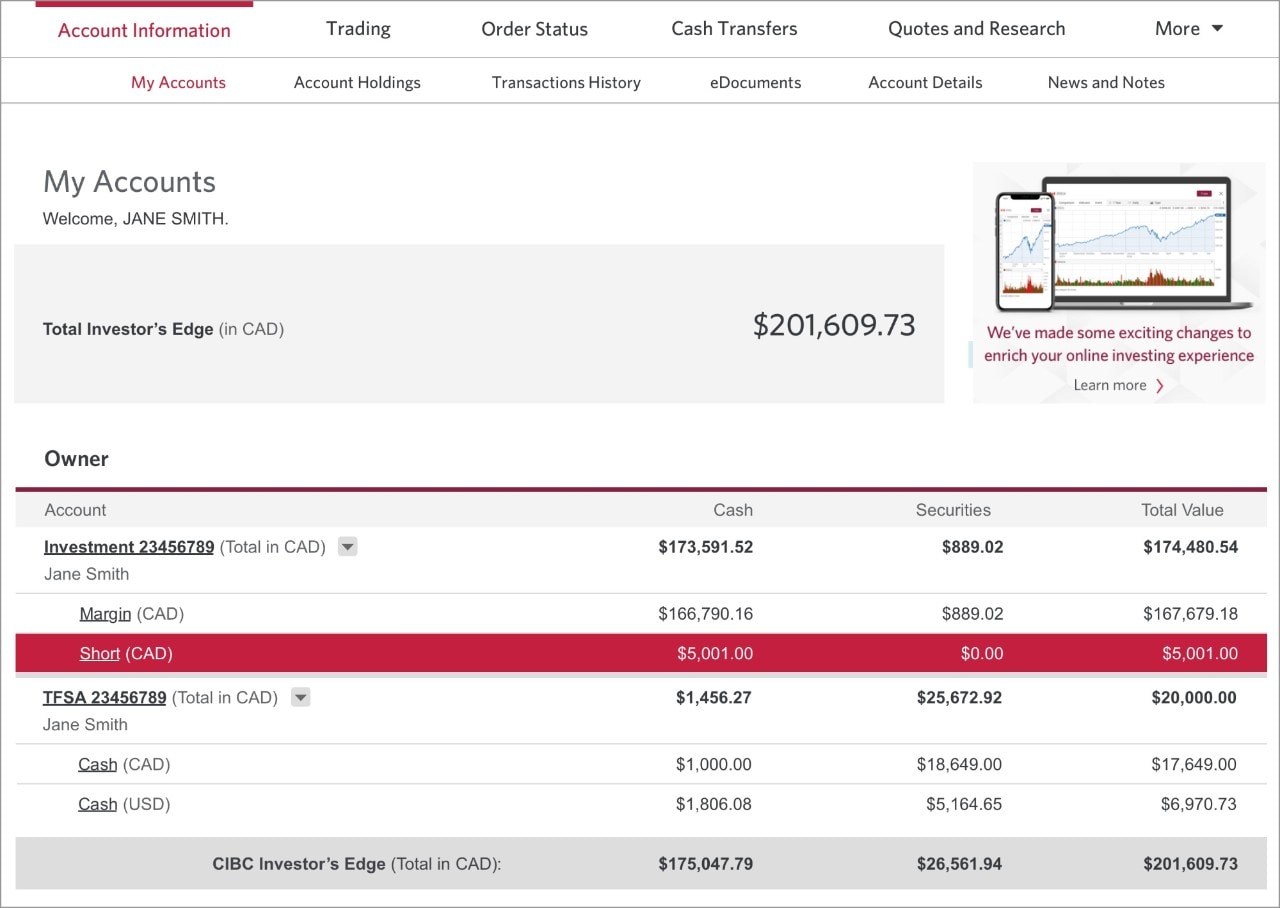Open the eDocuments sub-tab
The width and height of the screenshot is (1280, 908).
[x=756, y=83]
